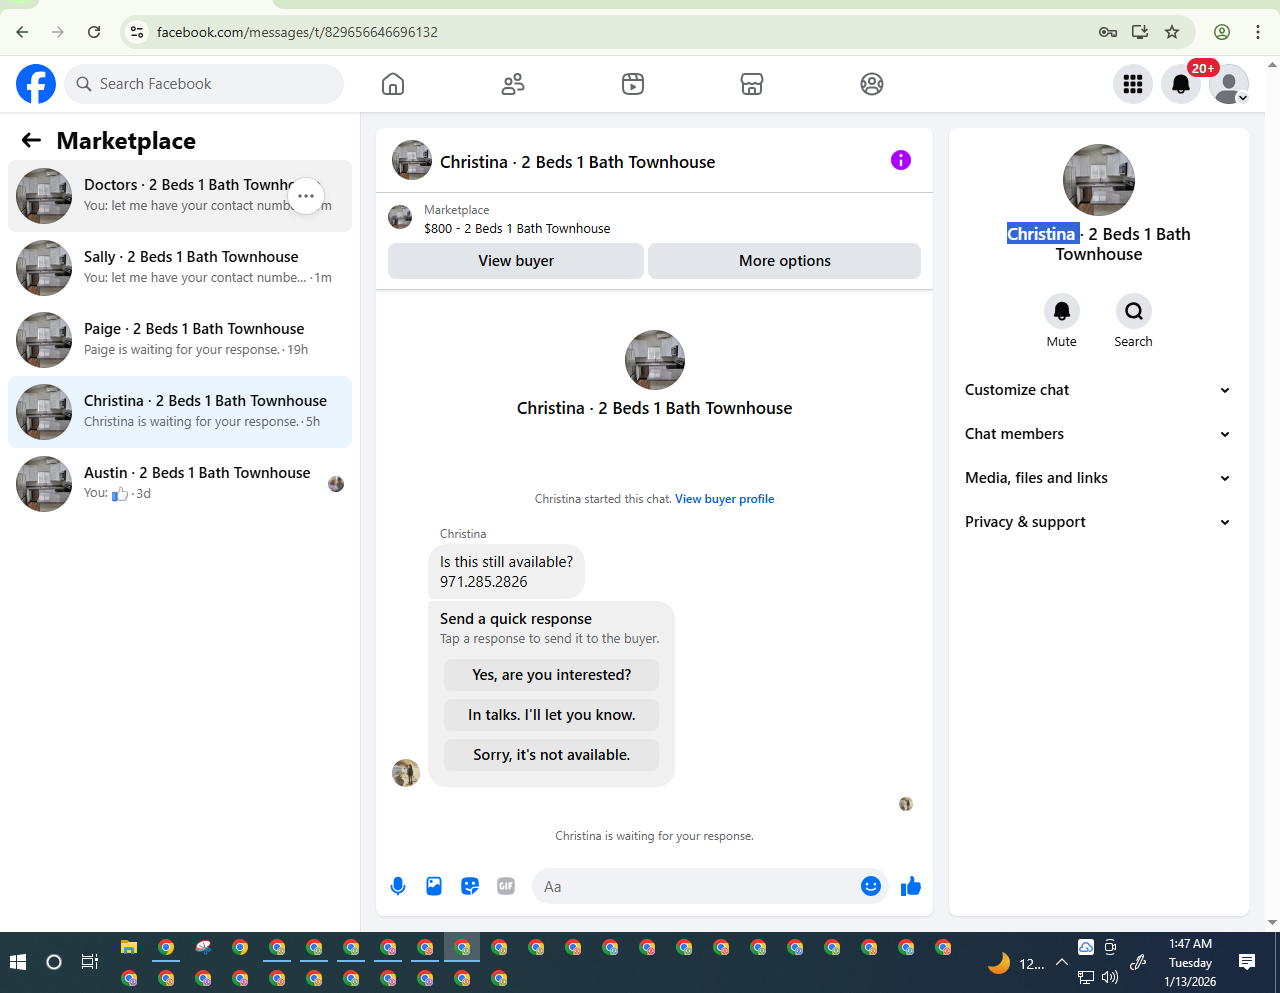Open the Marketplace storefront icon
Screen dimensions: 1280x993
coord(752,84)
